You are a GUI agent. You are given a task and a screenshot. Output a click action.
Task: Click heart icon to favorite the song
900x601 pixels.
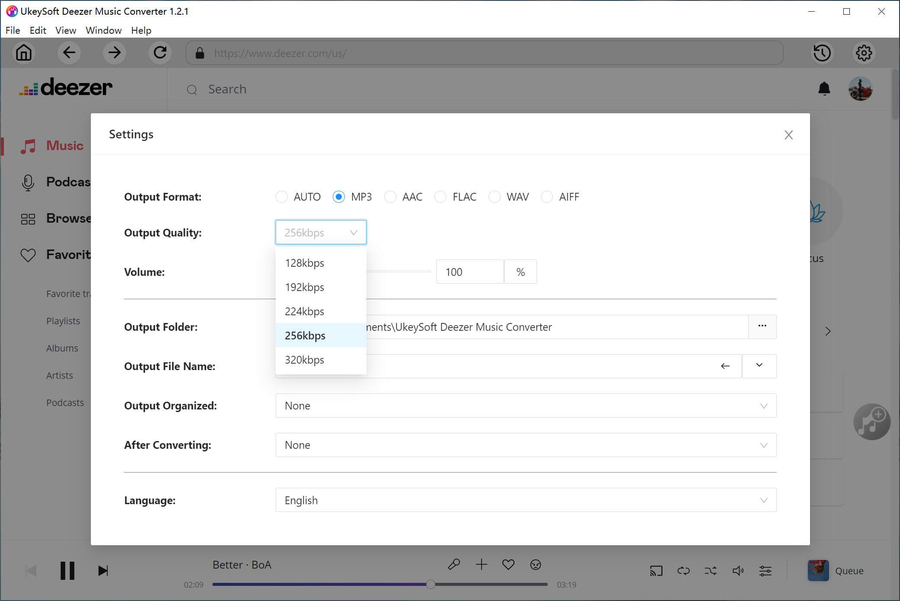508,565
